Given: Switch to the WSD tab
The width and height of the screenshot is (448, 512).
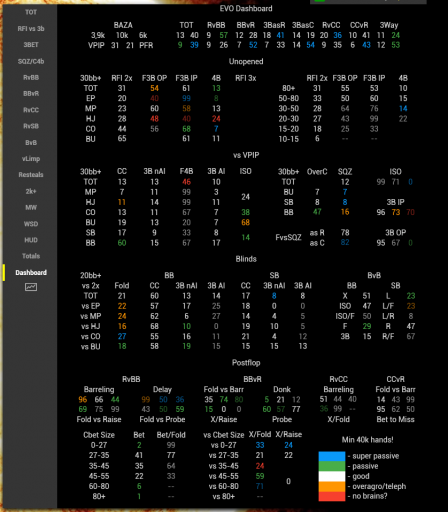Looking at the screenshot, I should click(31, 224).
